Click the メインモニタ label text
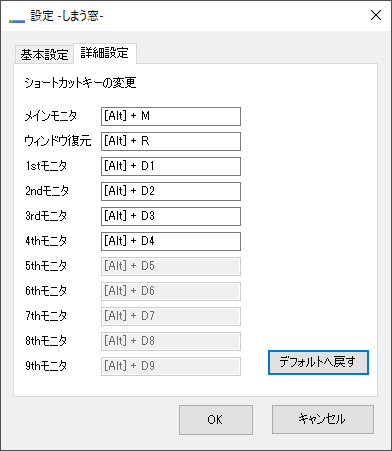The image size is (392, 451). coord(51,116)
